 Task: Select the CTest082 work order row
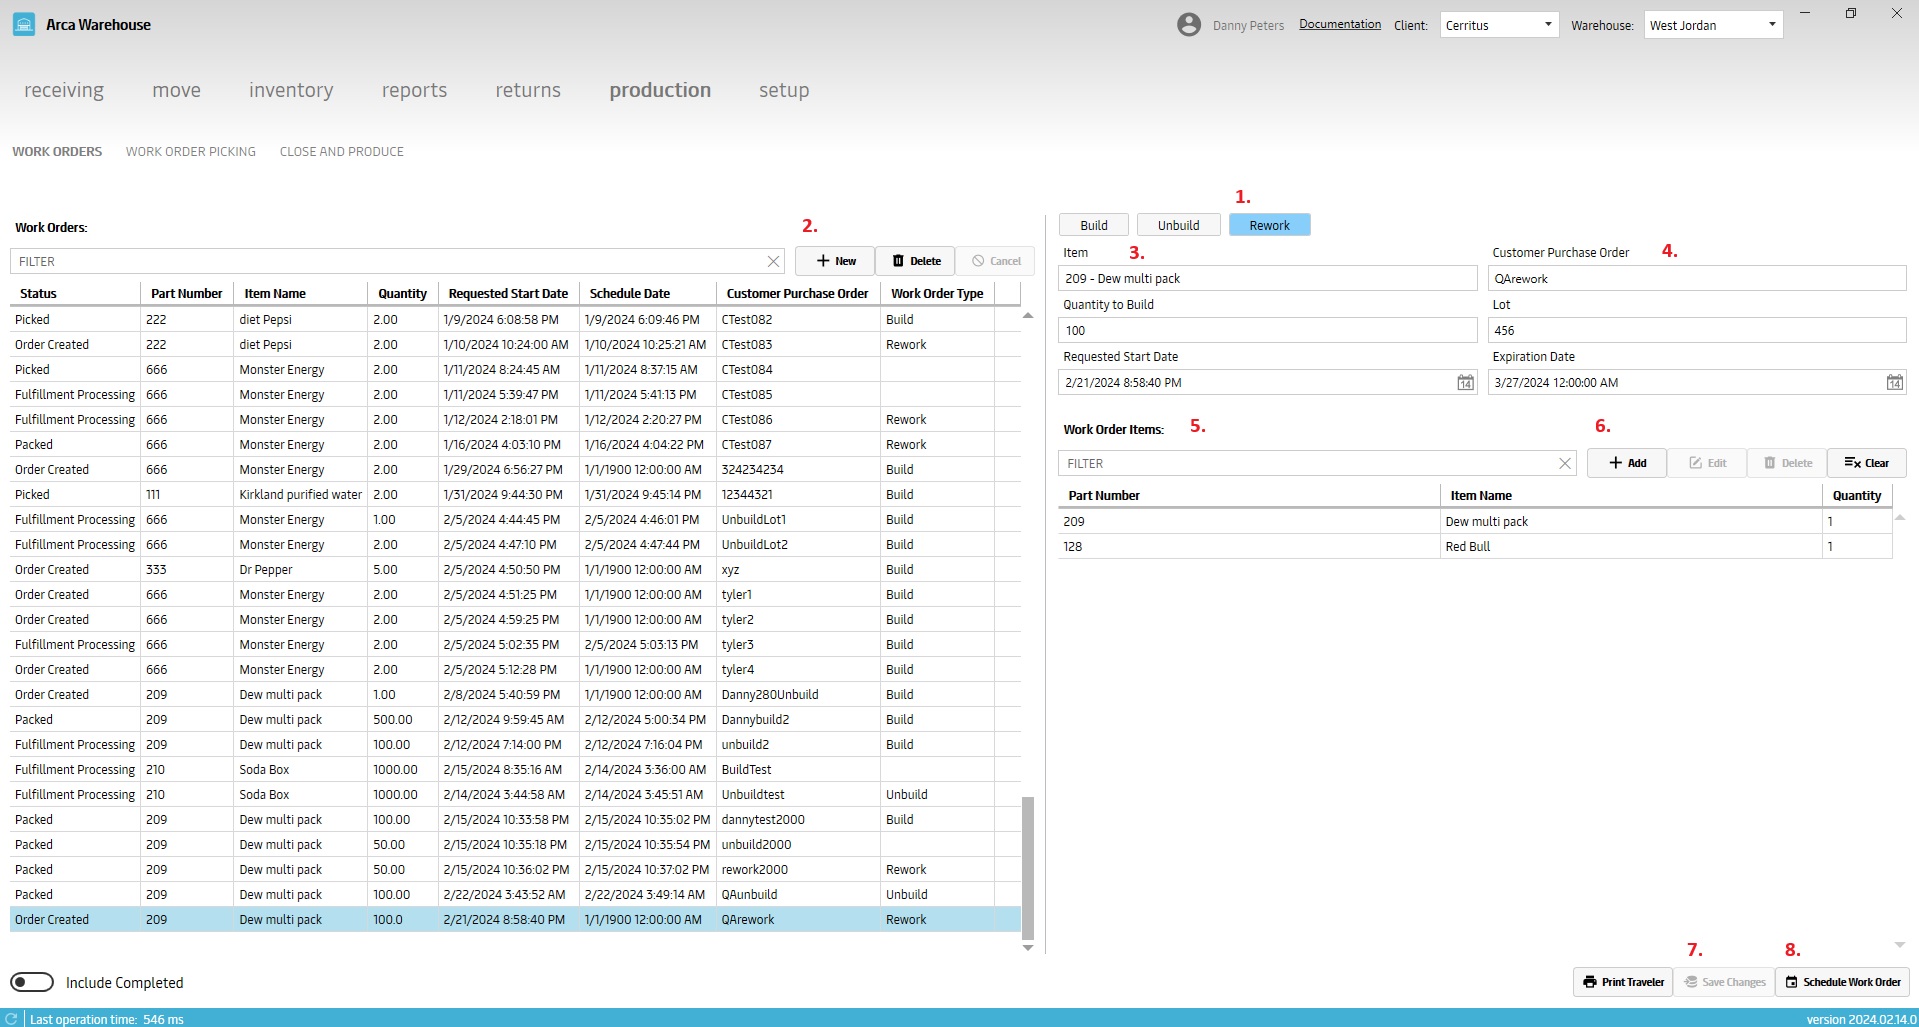tap(515, 320)
